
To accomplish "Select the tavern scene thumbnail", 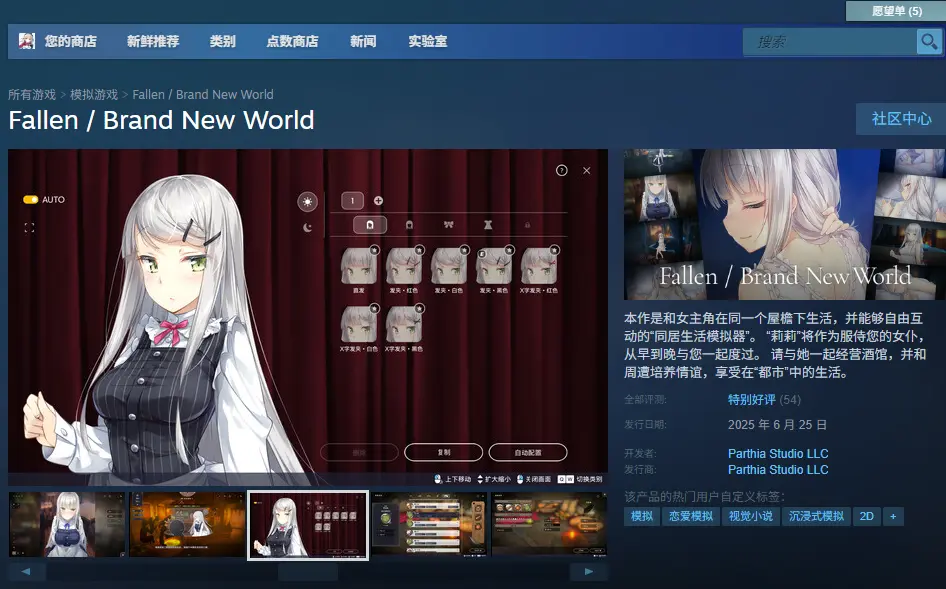I will [x=188, y=524].
